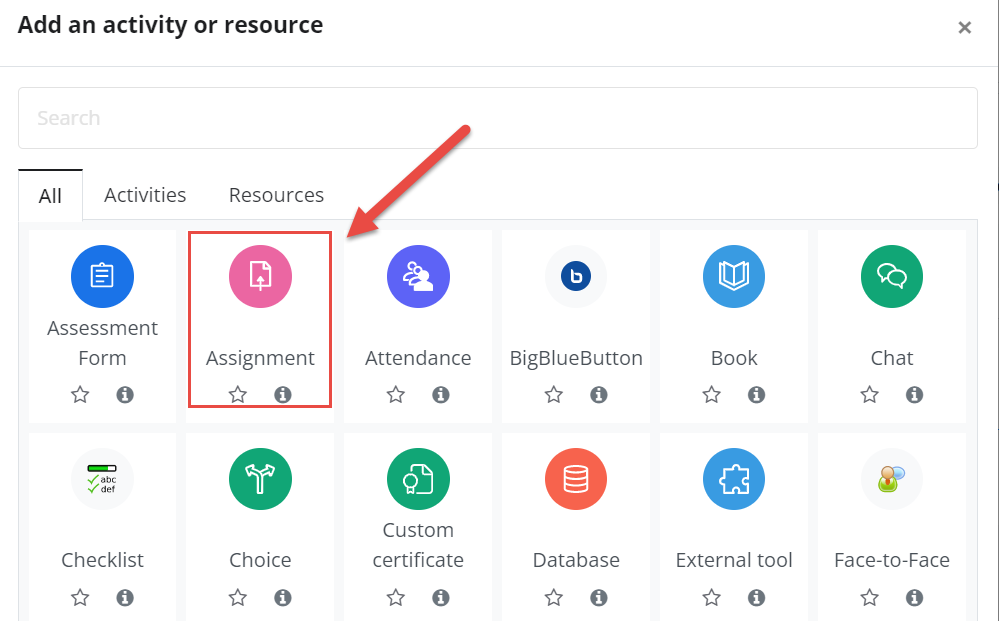Select the Chat activity icon
The width and height of the screenshot is (999, 621).
click(892, 276)
